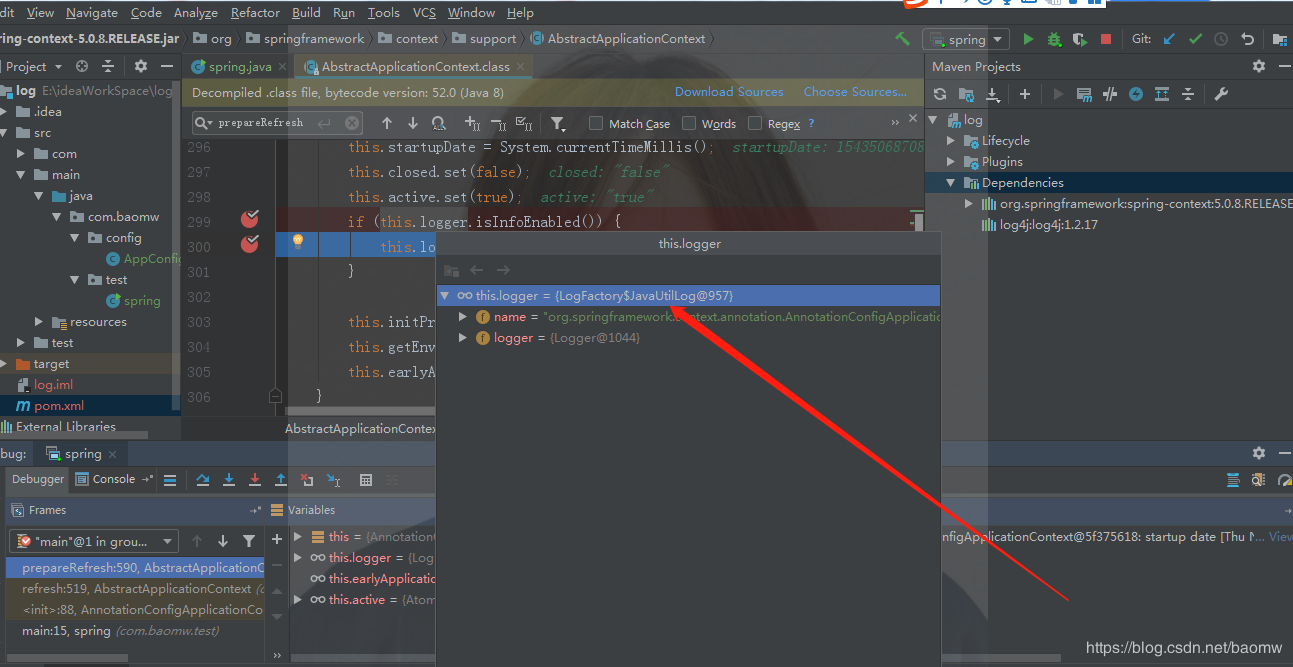Image resolution: width=1293 pixels, height=667 pixels.
Task: Click Force Step Into red arrow
Action: 255,480
